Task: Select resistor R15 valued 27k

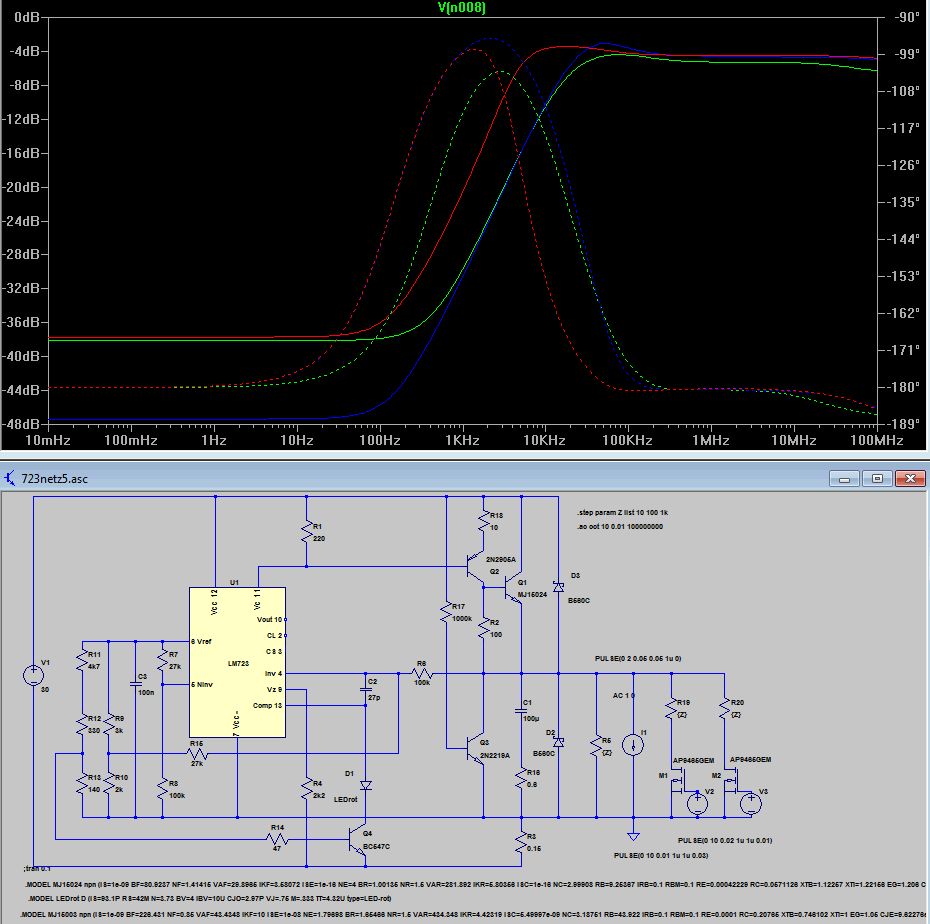Action: 197,753
